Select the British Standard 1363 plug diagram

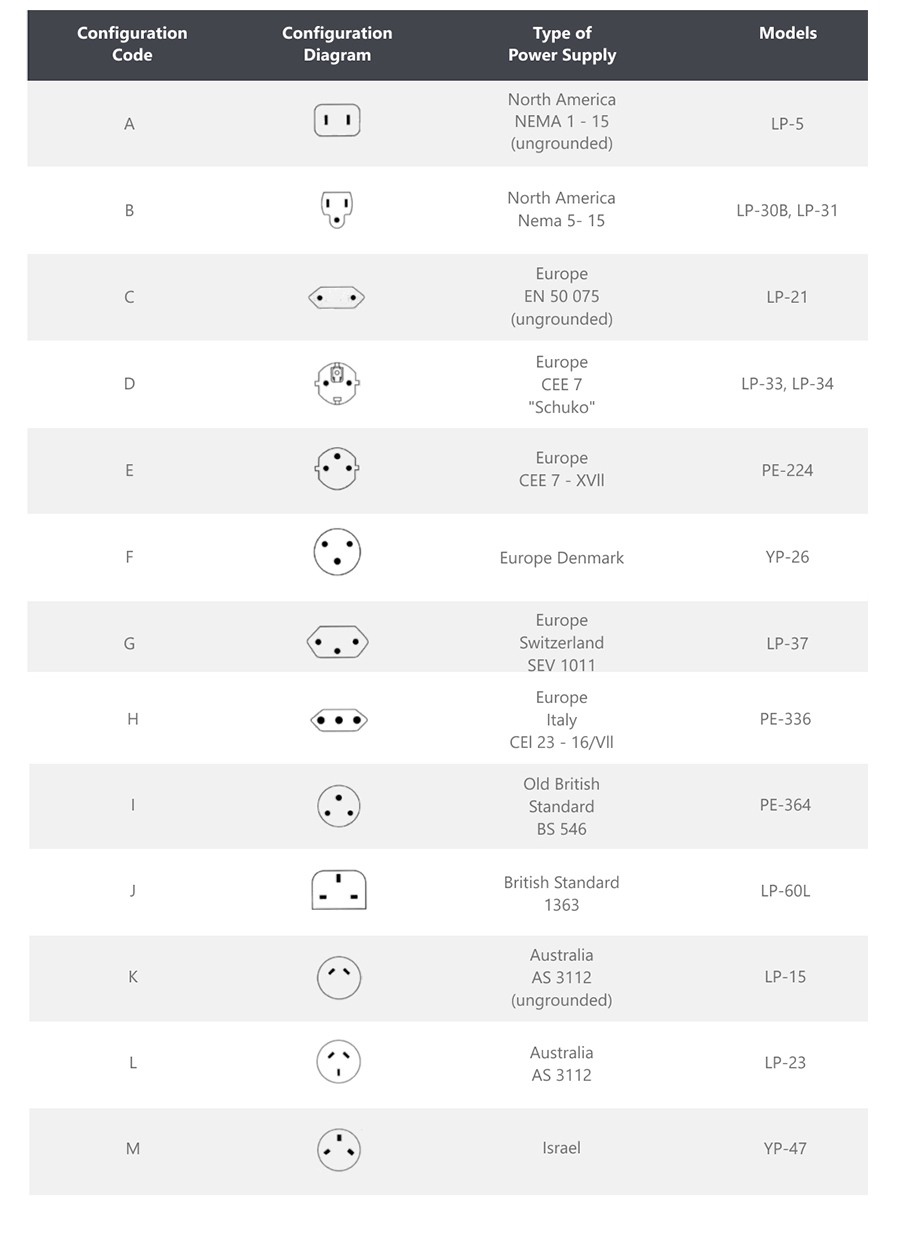coord(339,890)
